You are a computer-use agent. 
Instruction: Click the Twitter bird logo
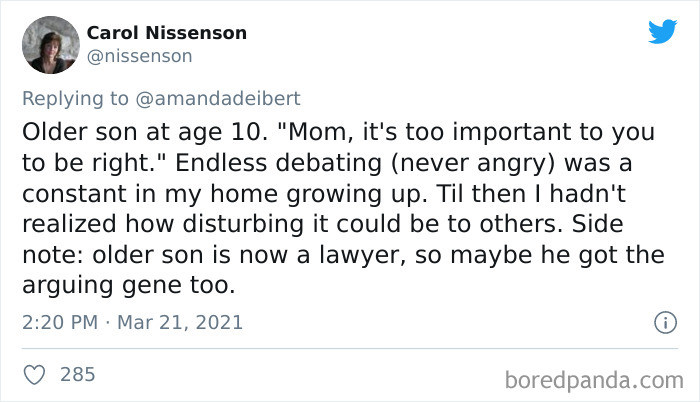click(662, 31)
